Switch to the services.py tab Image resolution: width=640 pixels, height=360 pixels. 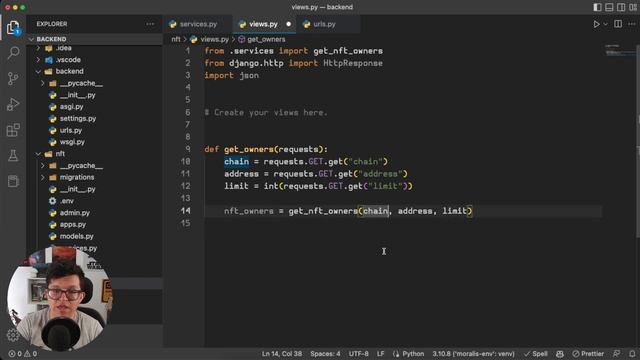198,24
